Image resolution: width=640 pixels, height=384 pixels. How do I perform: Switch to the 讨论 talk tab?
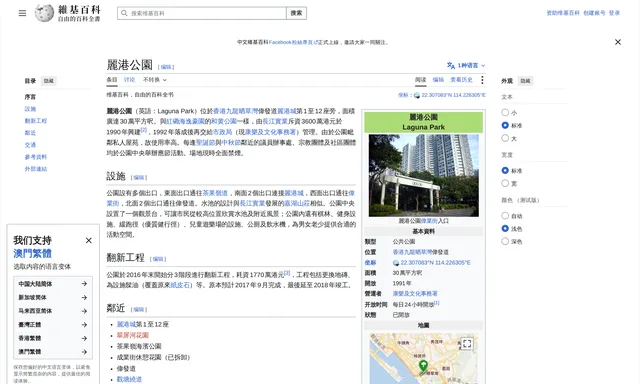click(129, 80)
